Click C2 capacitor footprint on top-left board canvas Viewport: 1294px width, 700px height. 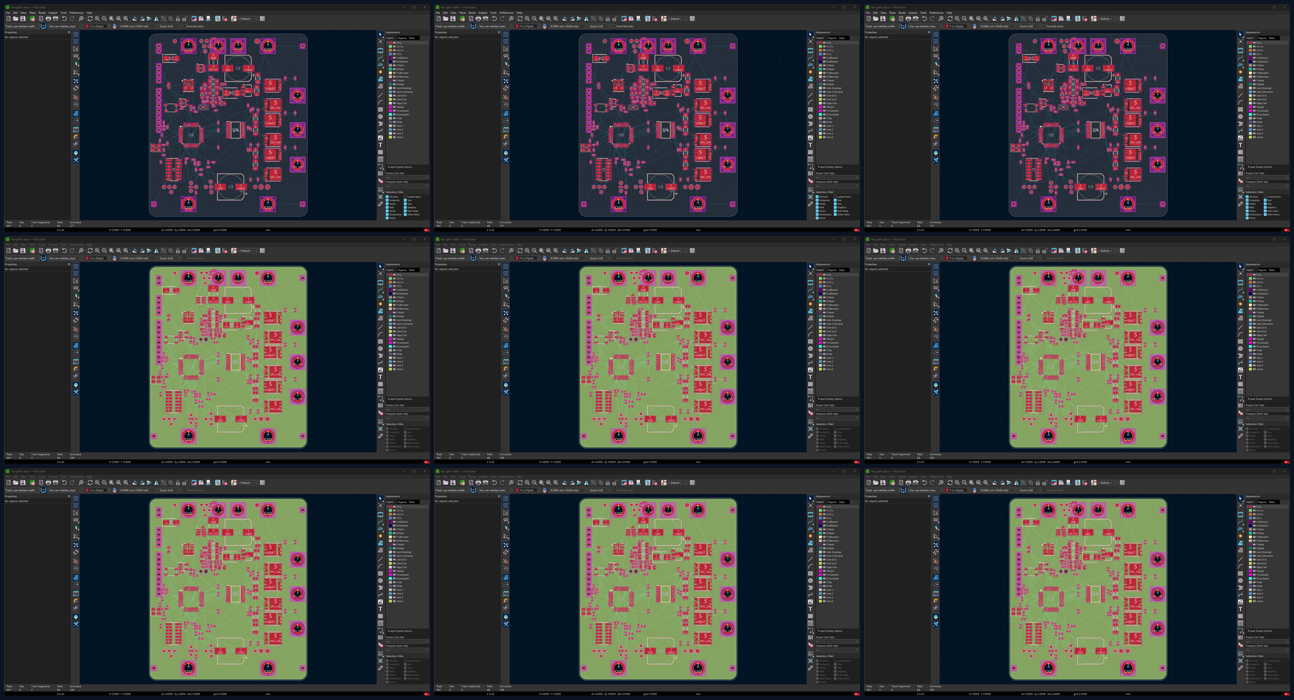click(238, 68)
